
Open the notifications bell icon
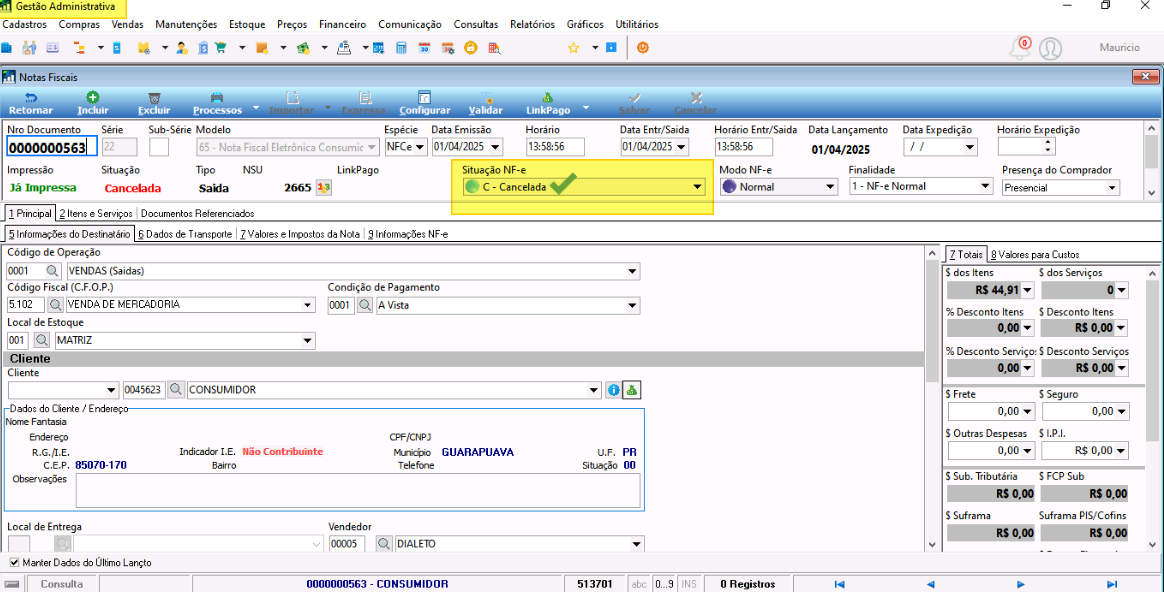[1020, 48]
